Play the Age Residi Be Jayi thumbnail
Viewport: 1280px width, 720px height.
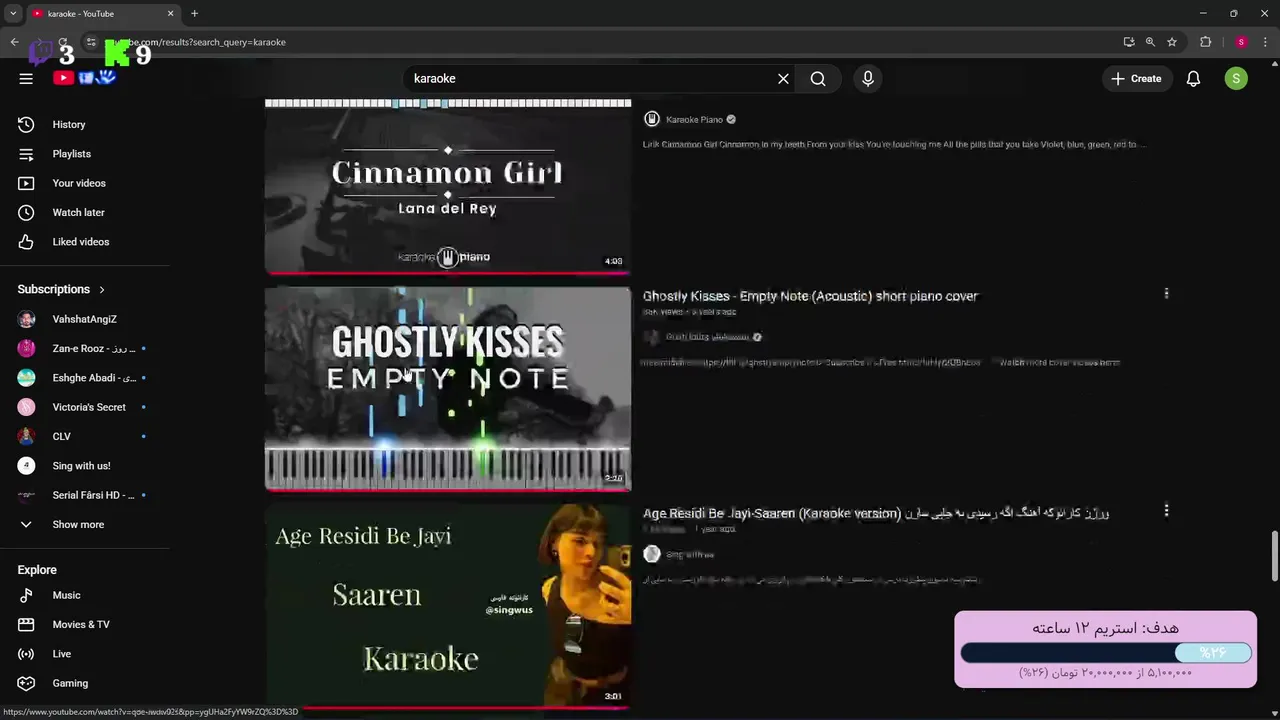(x=448, y=606)
